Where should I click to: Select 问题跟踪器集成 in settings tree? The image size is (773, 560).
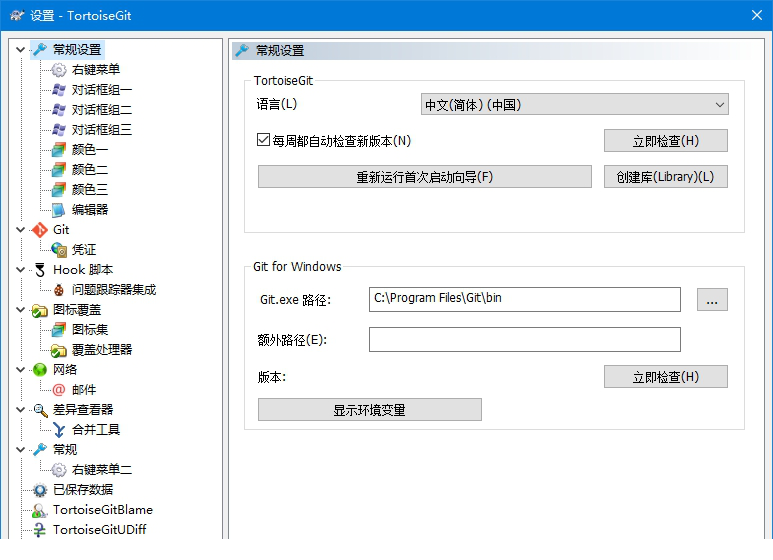[114, 290]
